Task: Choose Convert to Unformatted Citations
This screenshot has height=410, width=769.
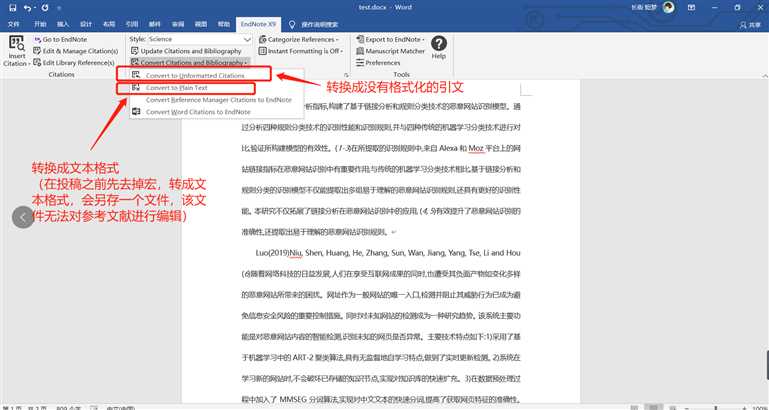Action: click(x=195, y=76)
